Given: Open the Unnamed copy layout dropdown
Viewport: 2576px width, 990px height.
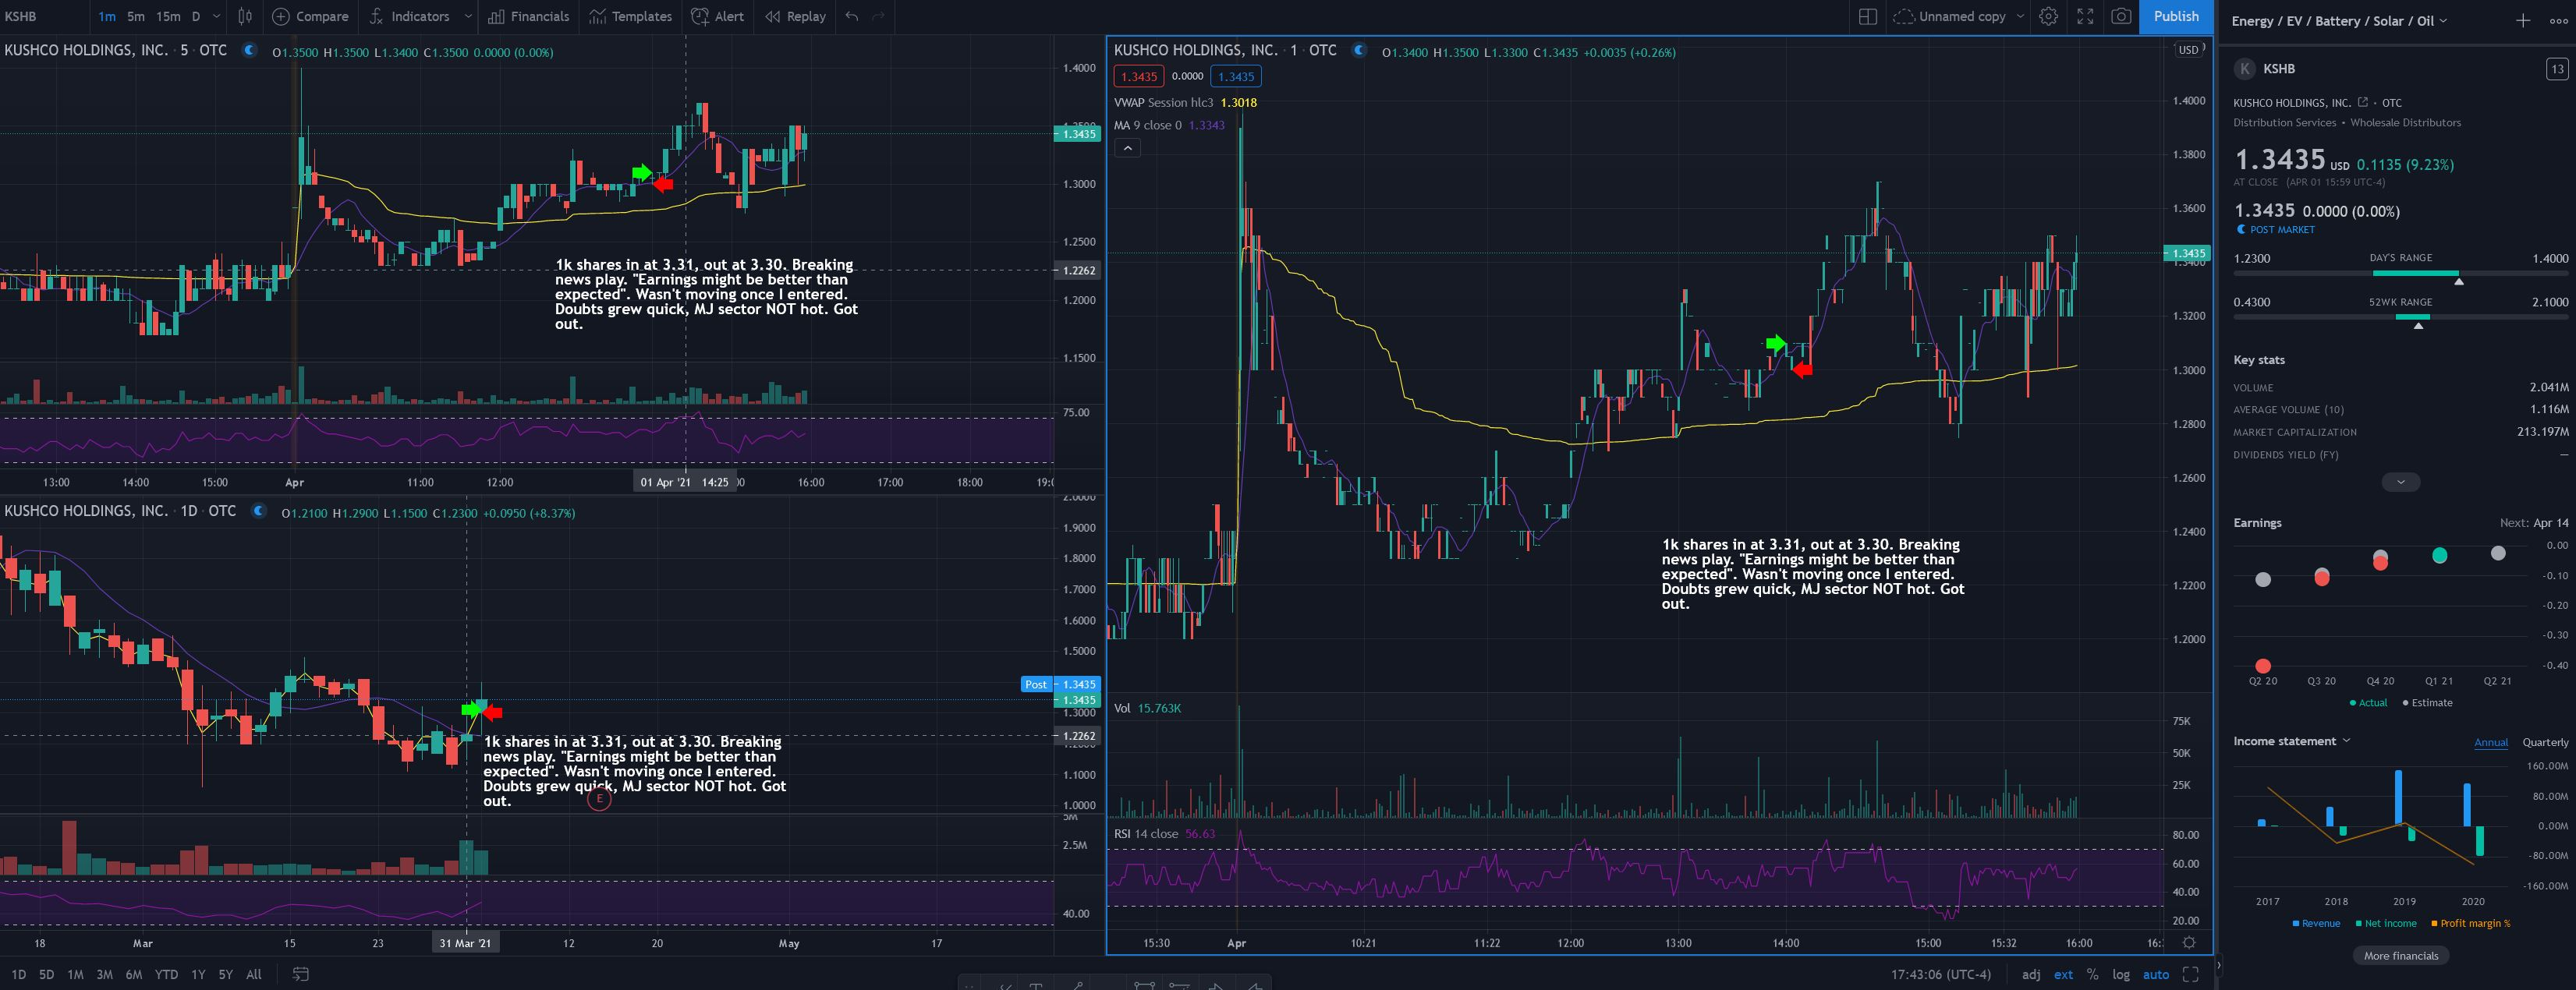Looking at the screenshot, I should click(2020, 16).
